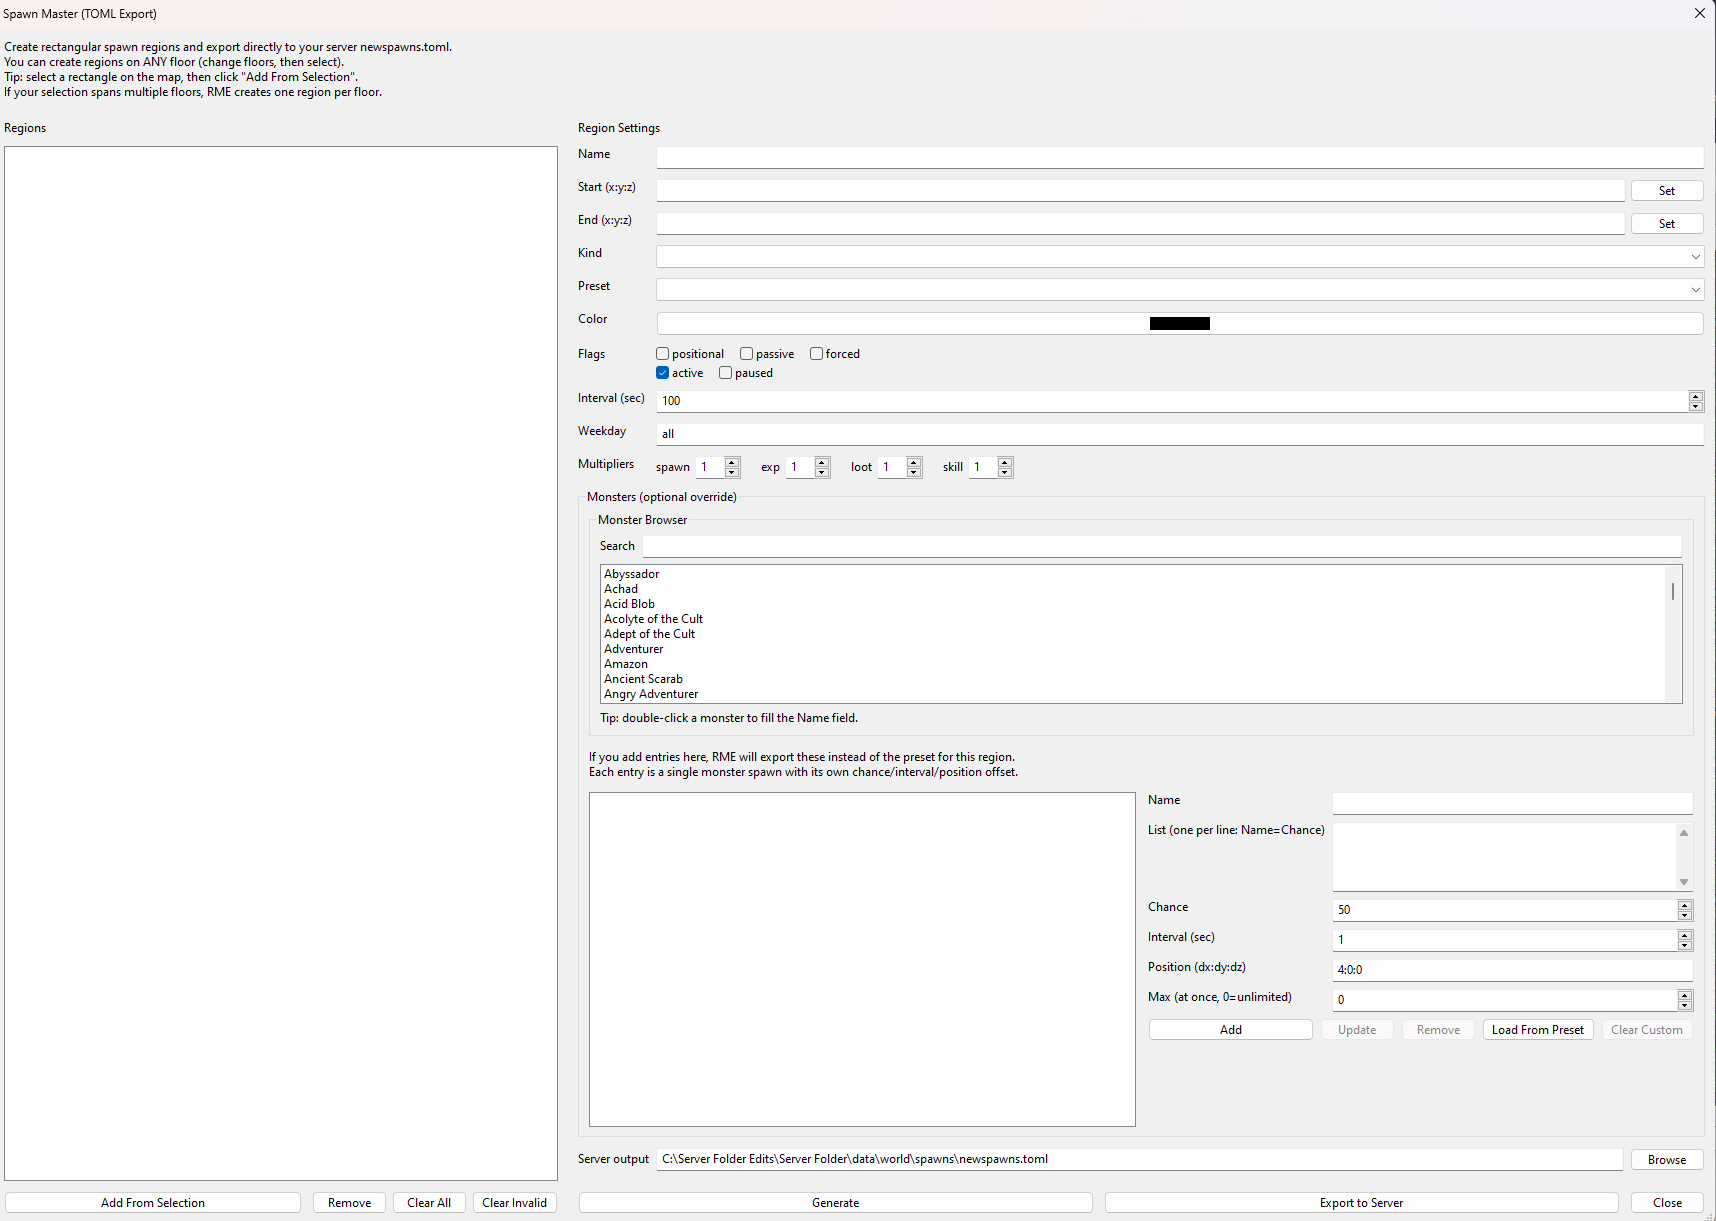Check the passive flag checkbox
This screenshot has width=1716, height=1221.
pyautogui.click(x=747, y=354)
